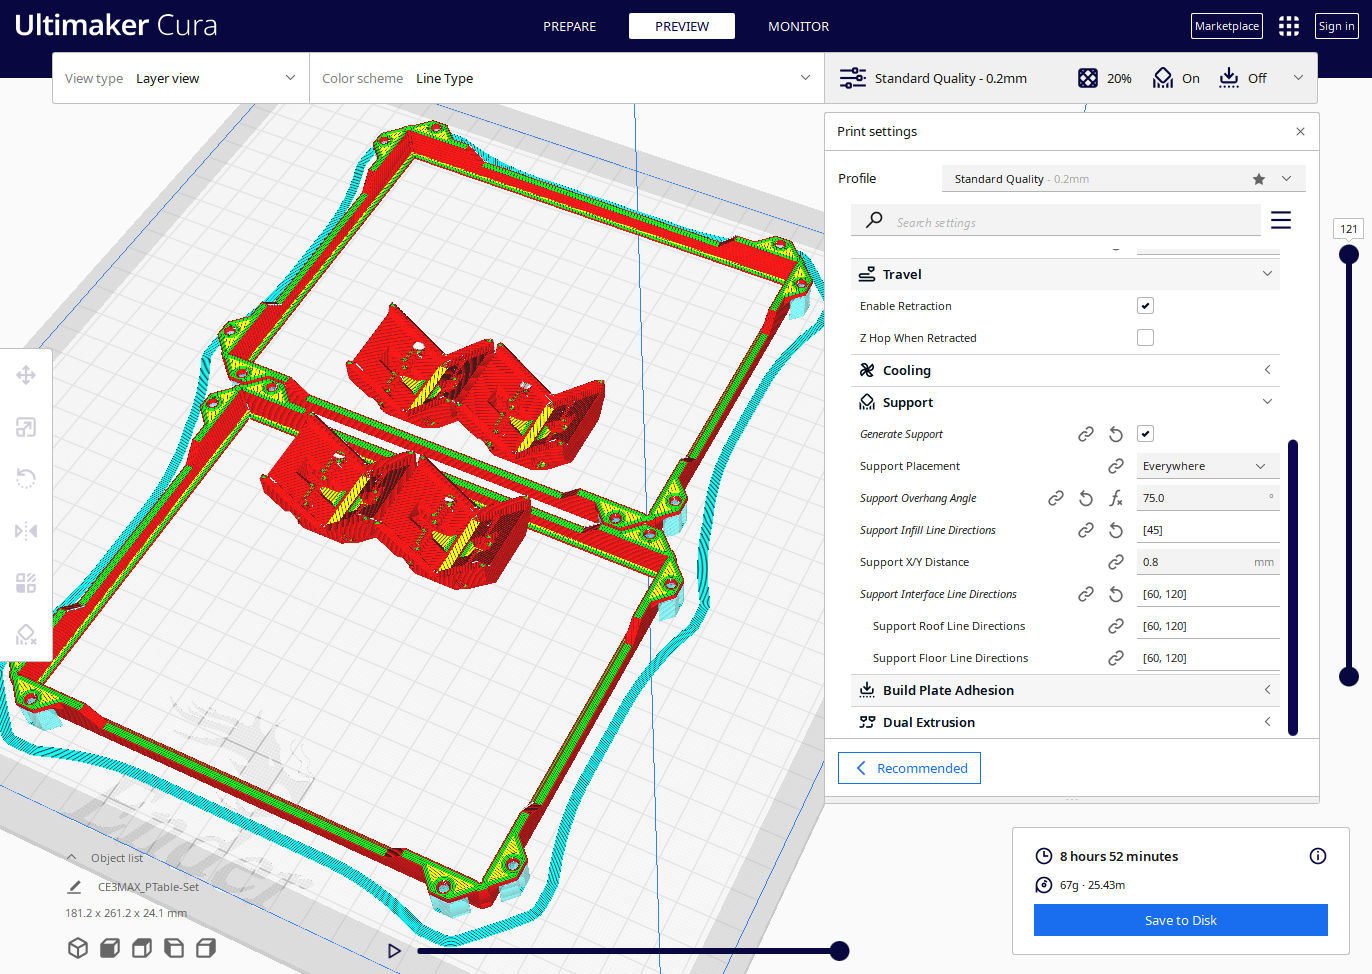Play the layer simulation
Screen dimensions: 1372x974
(x=394, y=951)
